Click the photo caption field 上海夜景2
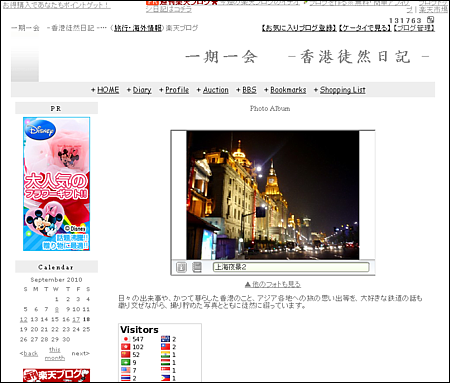The height and width of the screenshot is (383, 450). 291,267
